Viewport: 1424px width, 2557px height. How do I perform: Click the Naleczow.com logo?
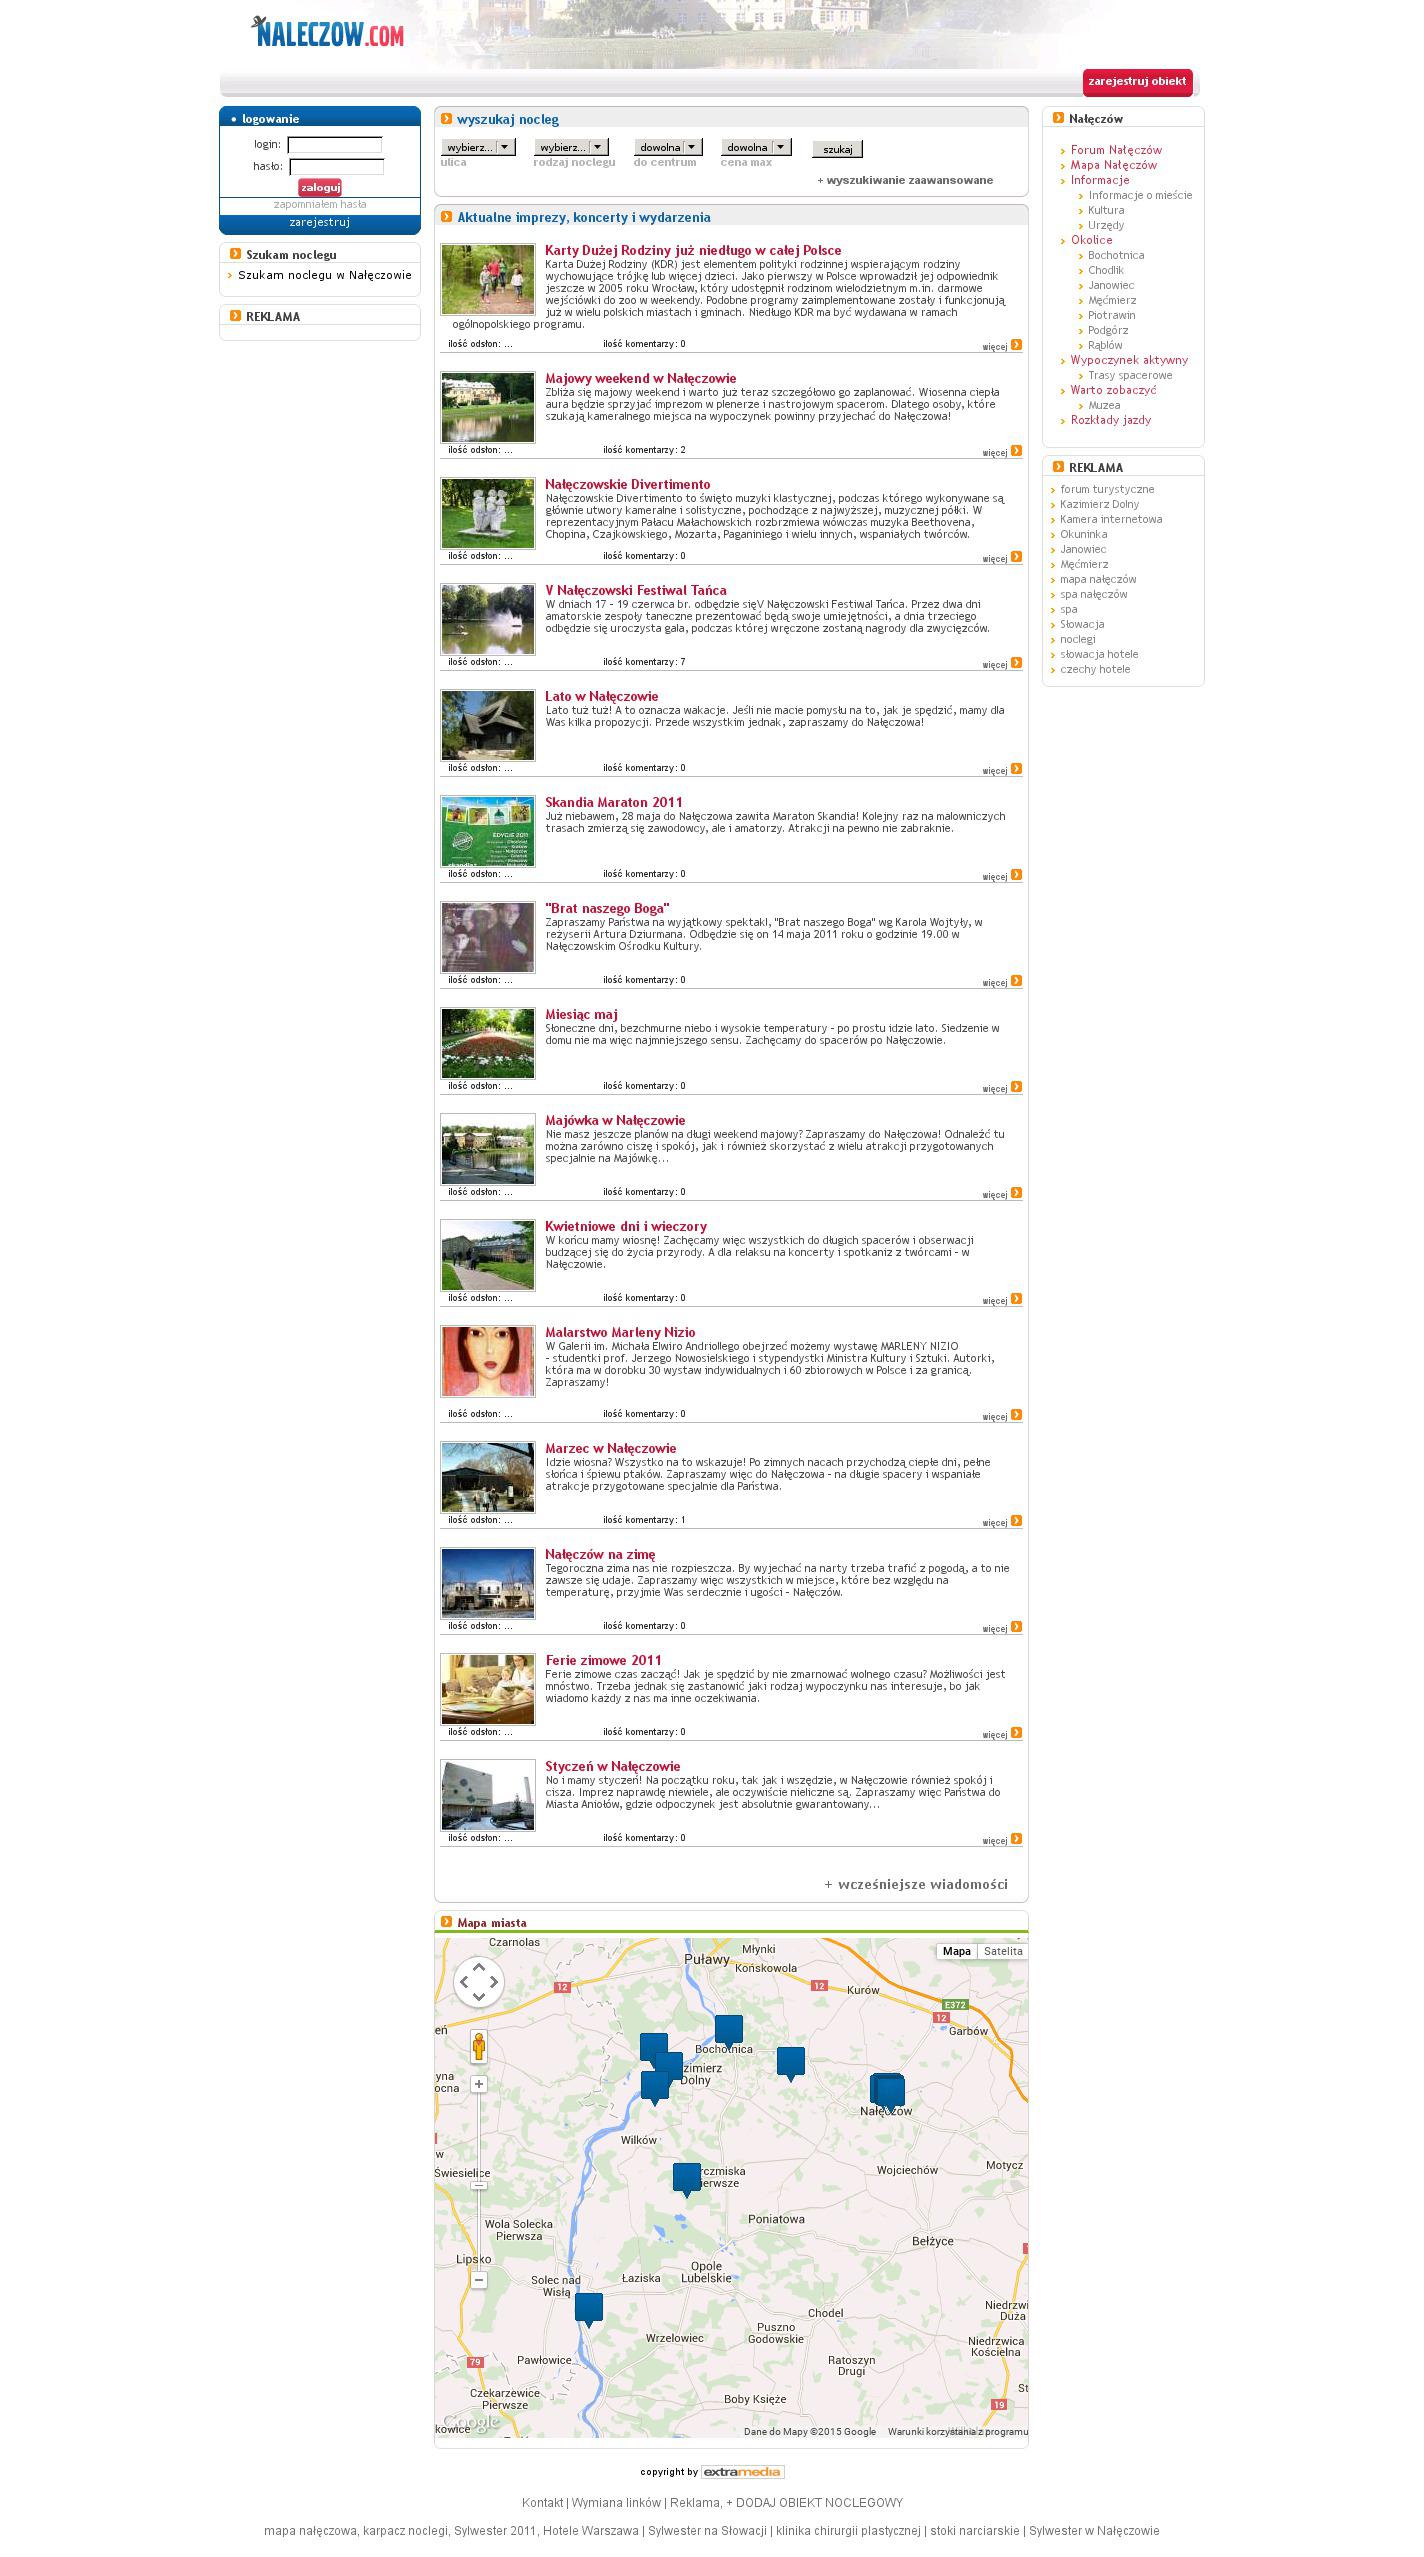click(x=328, y=34)
